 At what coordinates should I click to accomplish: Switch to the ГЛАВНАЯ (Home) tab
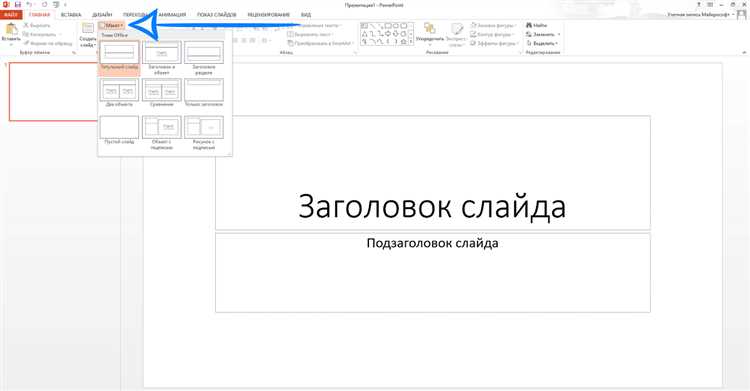pos(39,15)
